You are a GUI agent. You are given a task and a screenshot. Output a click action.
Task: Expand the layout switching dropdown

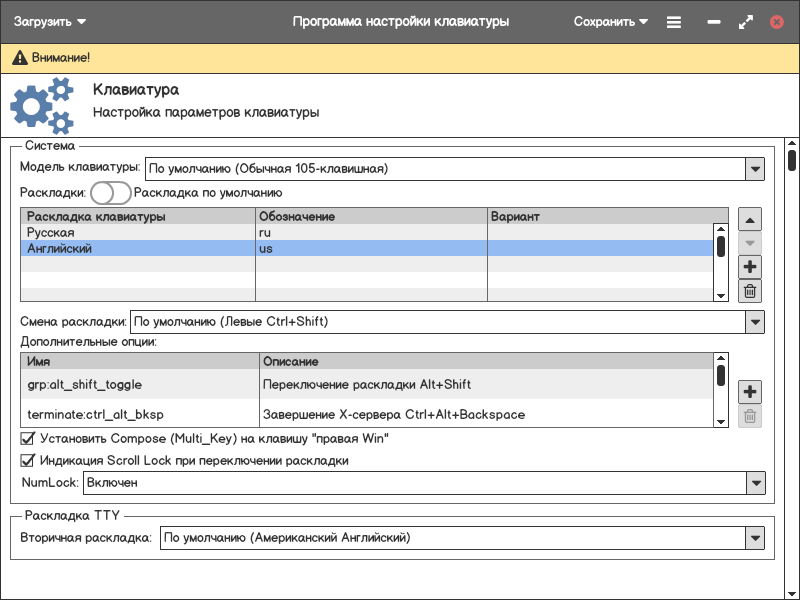[x=754, y=322]
